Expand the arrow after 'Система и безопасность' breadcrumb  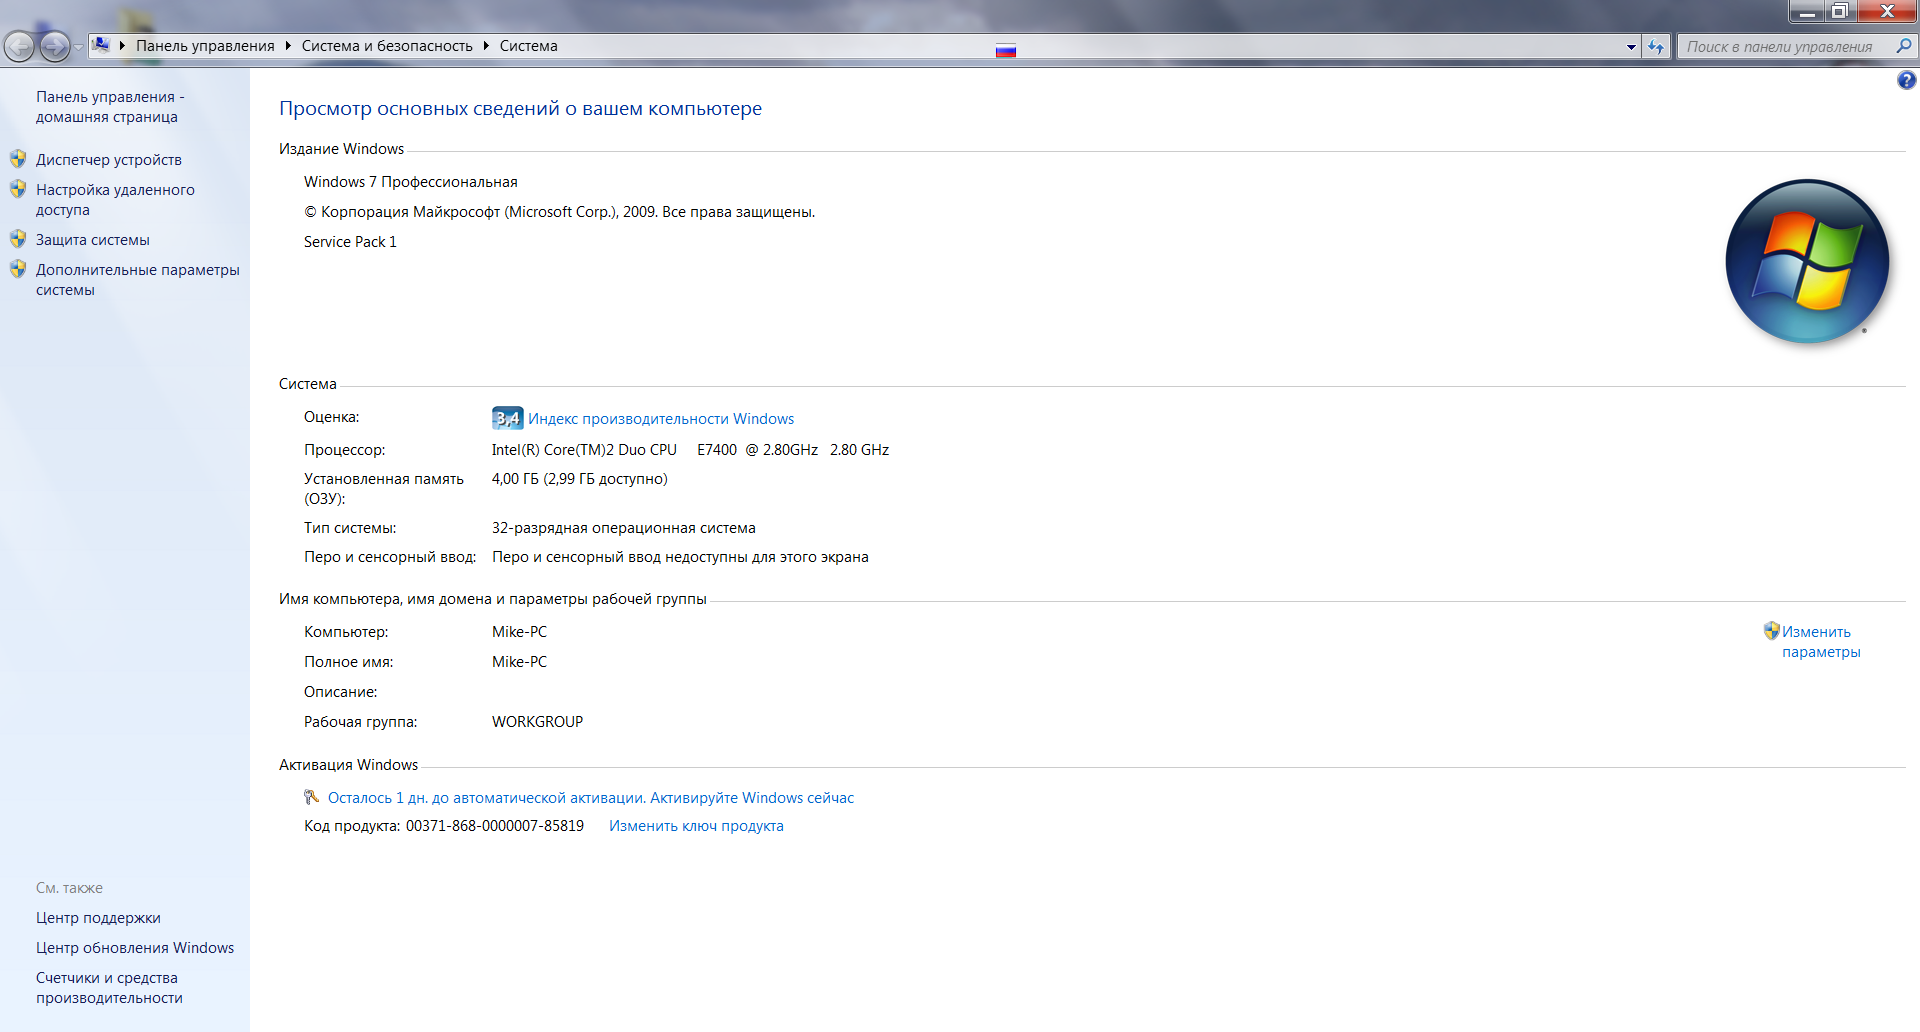tap(486, 46)
